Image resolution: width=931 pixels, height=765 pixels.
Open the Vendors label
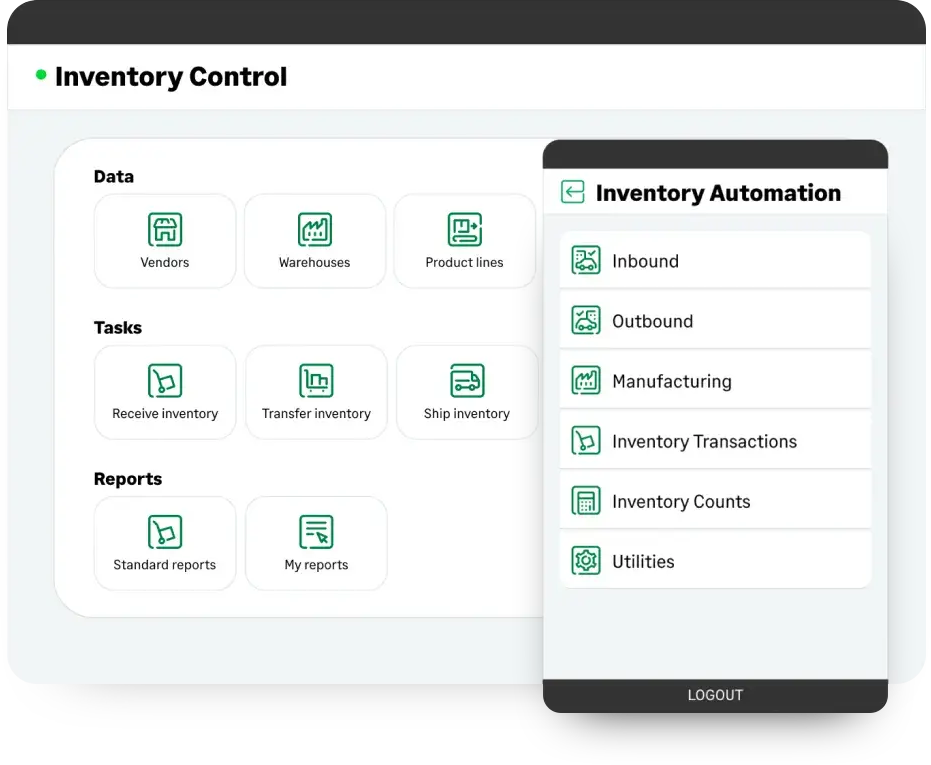point(164,263)
